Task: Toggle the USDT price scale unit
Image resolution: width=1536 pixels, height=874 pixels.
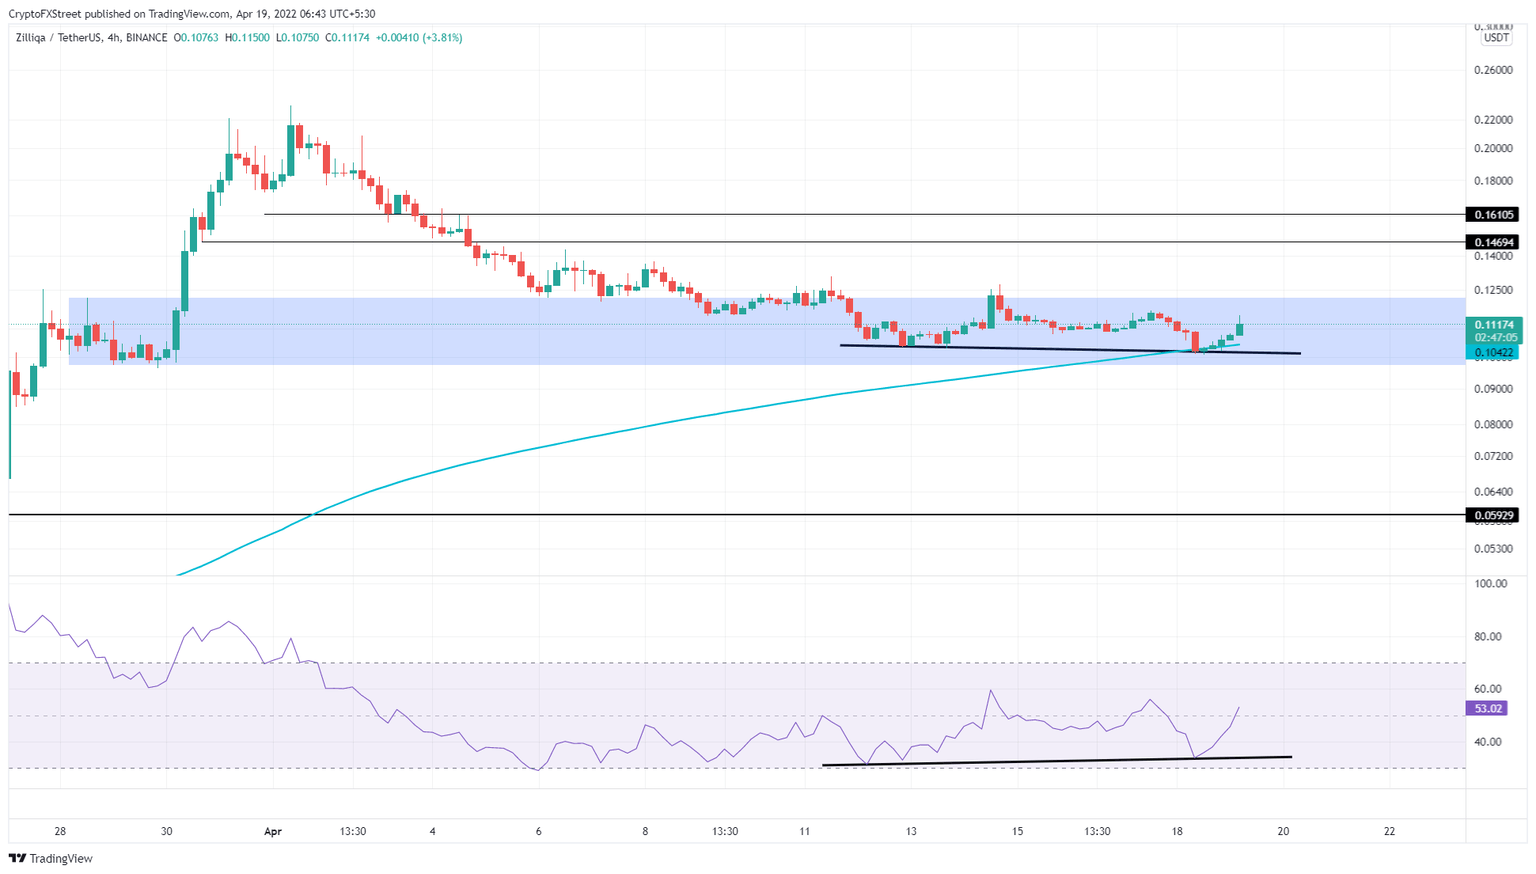Action: point(1497,36)
